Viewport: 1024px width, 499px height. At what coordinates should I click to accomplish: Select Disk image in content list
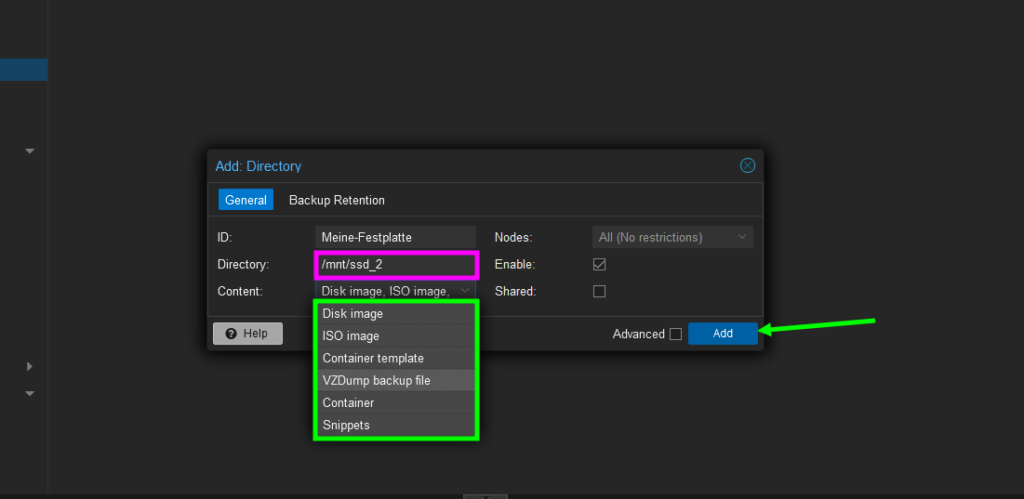pyautogui.click(x=396, y=314)
